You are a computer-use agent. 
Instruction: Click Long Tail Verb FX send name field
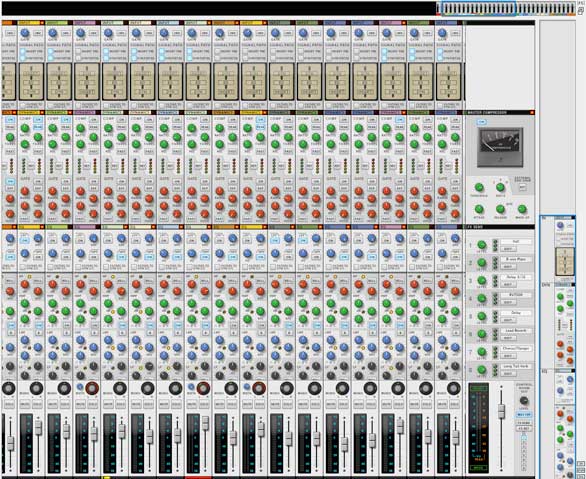[x=516, y=366]
